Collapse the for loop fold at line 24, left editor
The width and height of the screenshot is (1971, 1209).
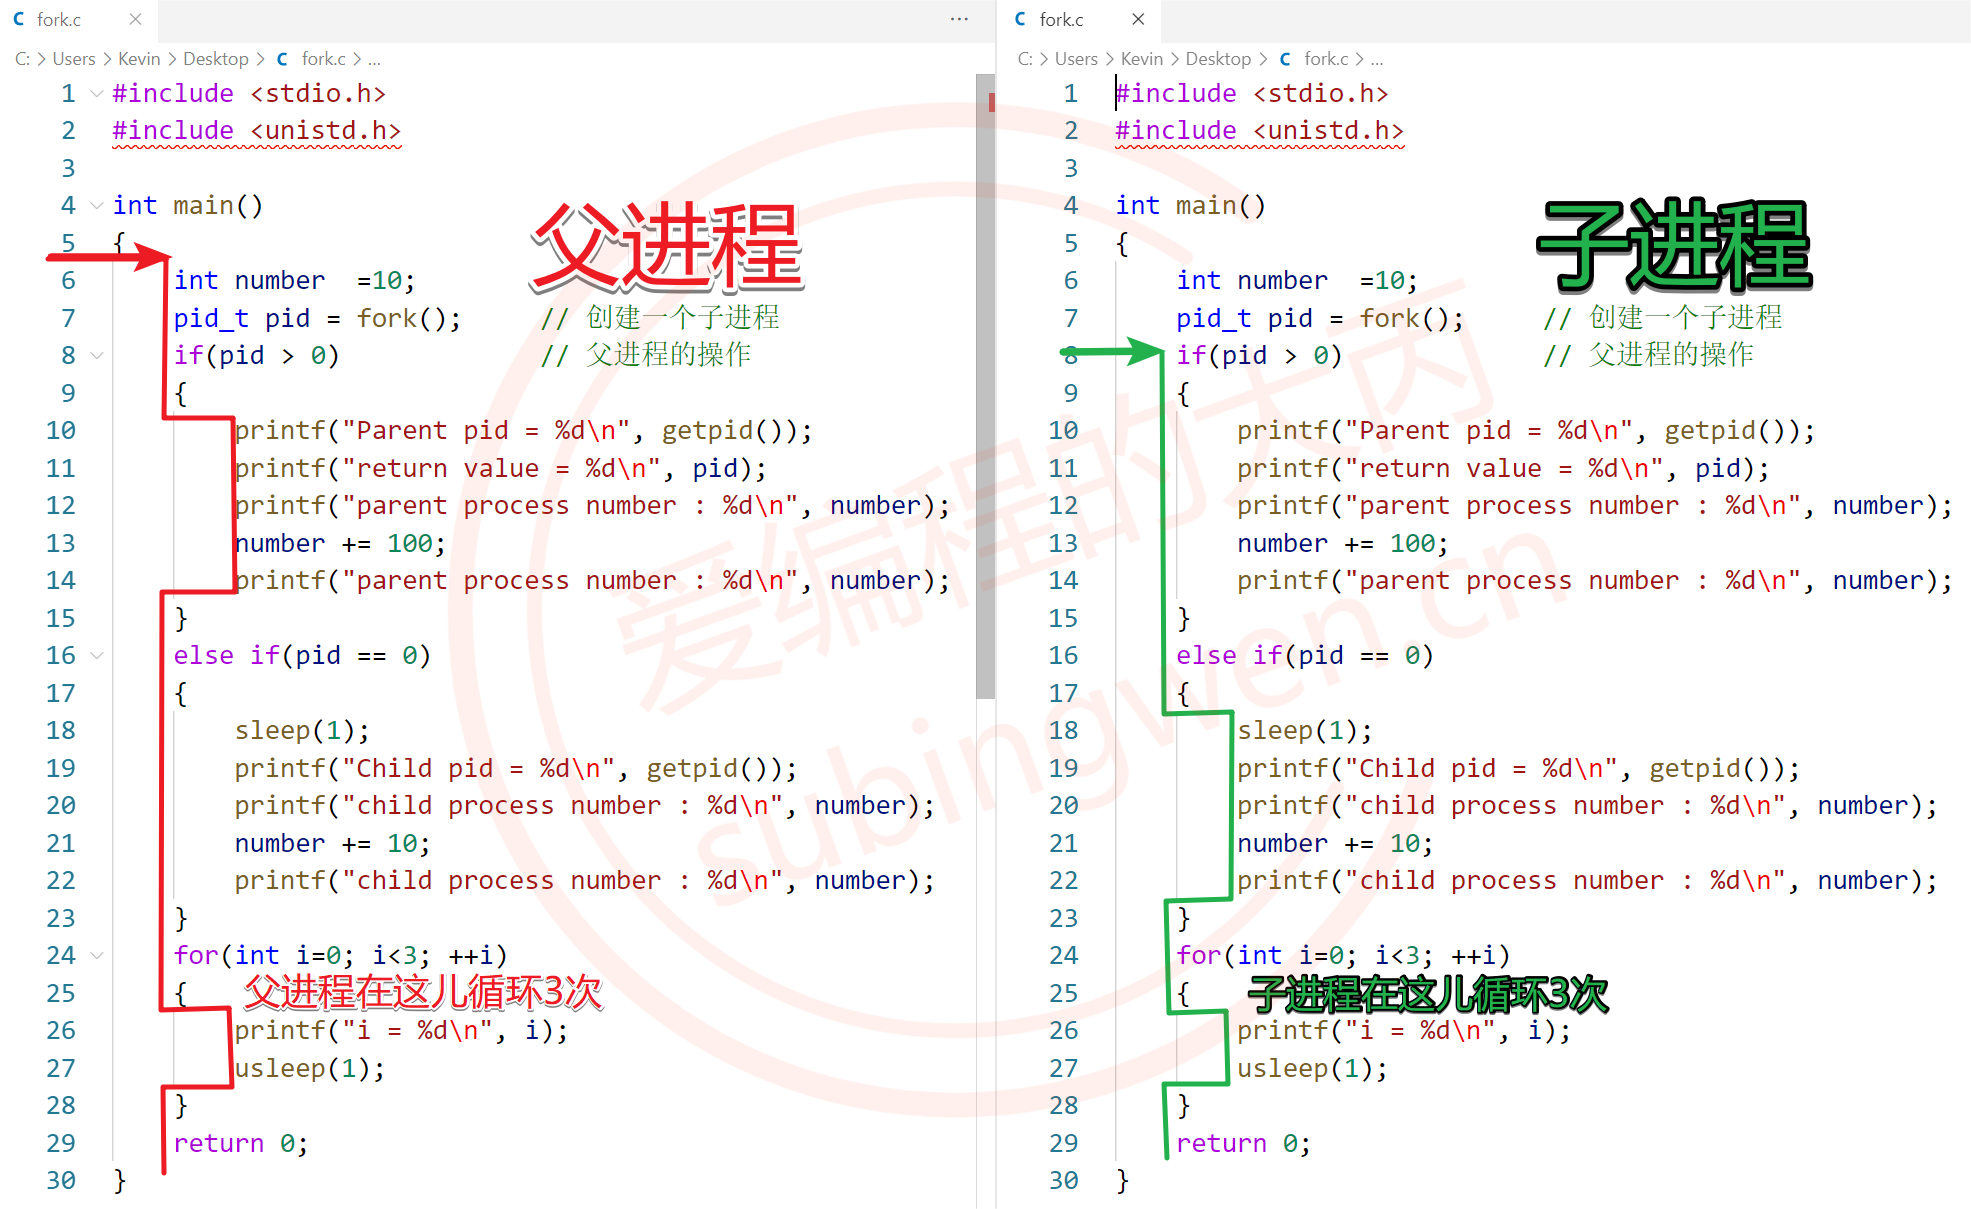(x=97, y=955)
